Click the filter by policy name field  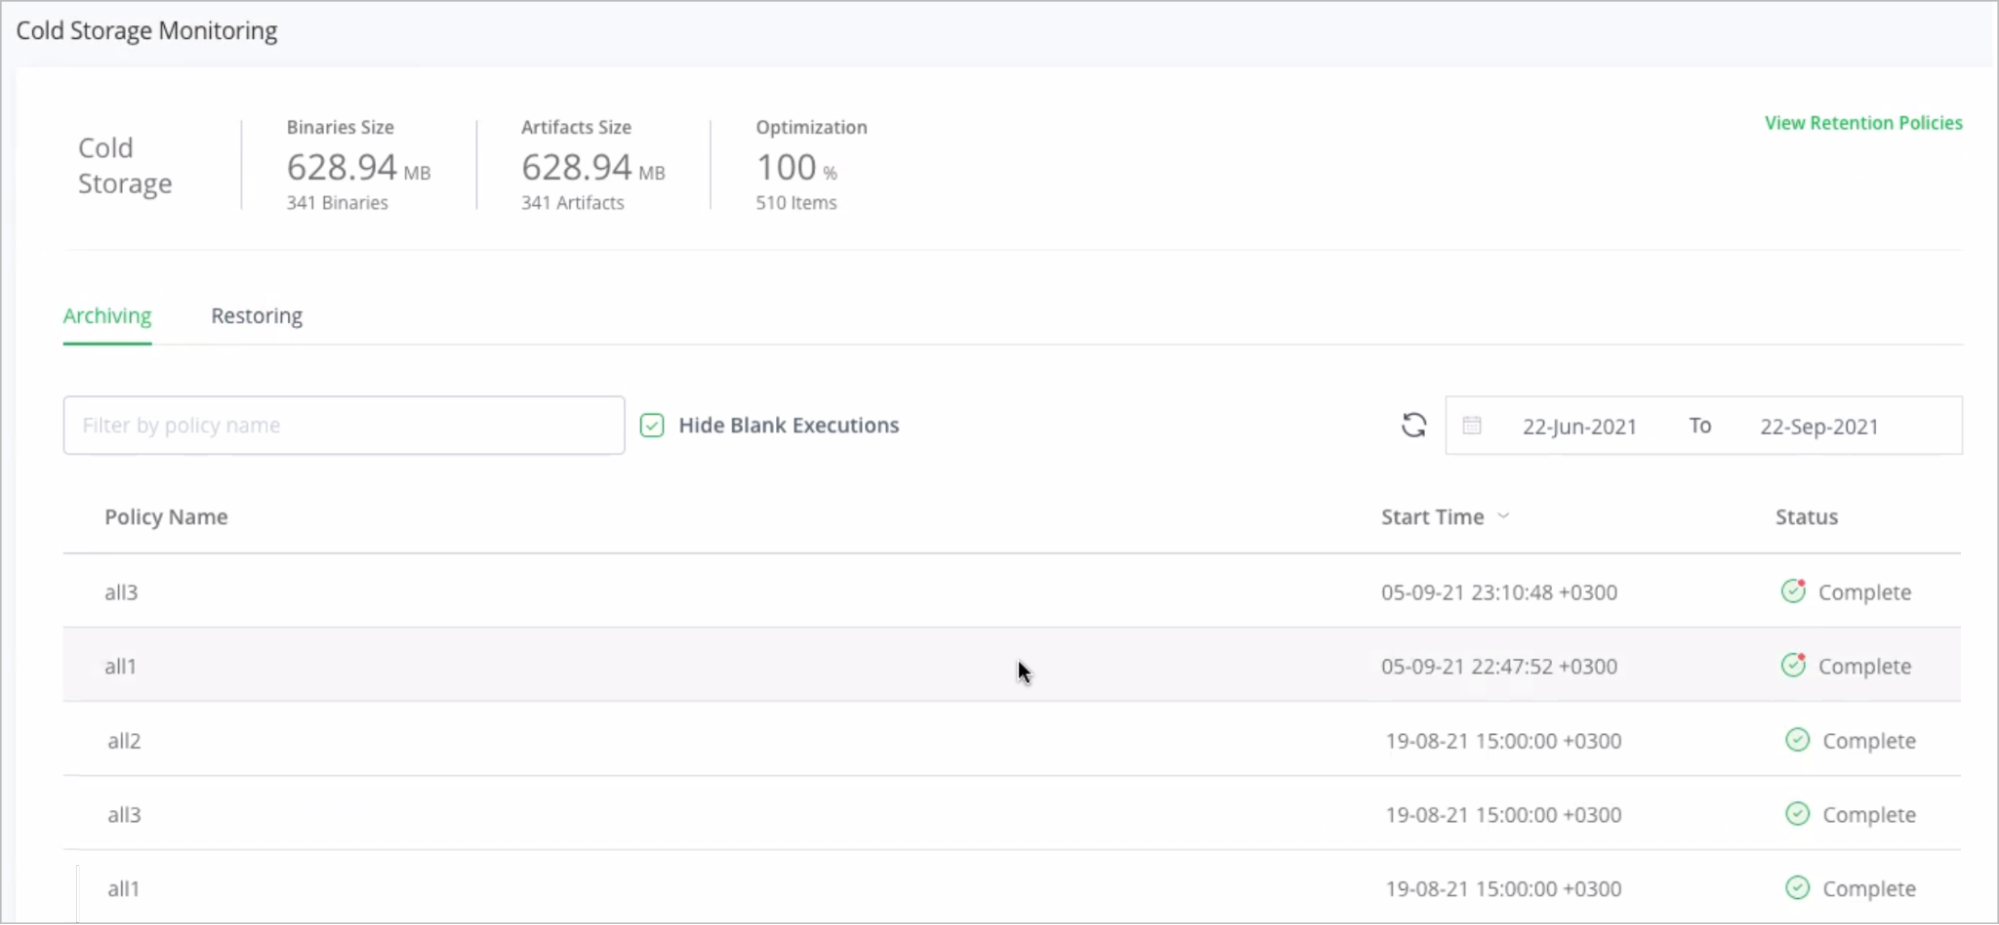coord(343,425)
